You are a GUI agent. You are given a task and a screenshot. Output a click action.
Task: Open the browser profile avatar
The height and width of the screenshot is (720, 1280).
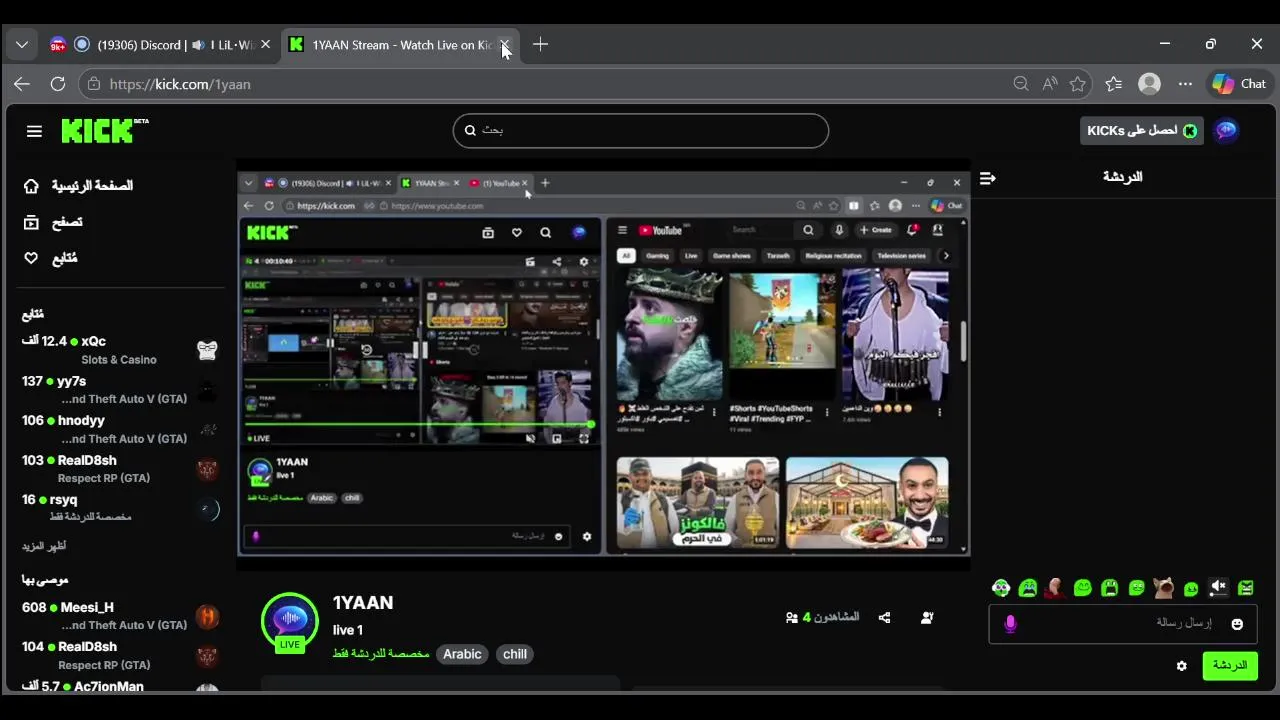(1150, 84)
